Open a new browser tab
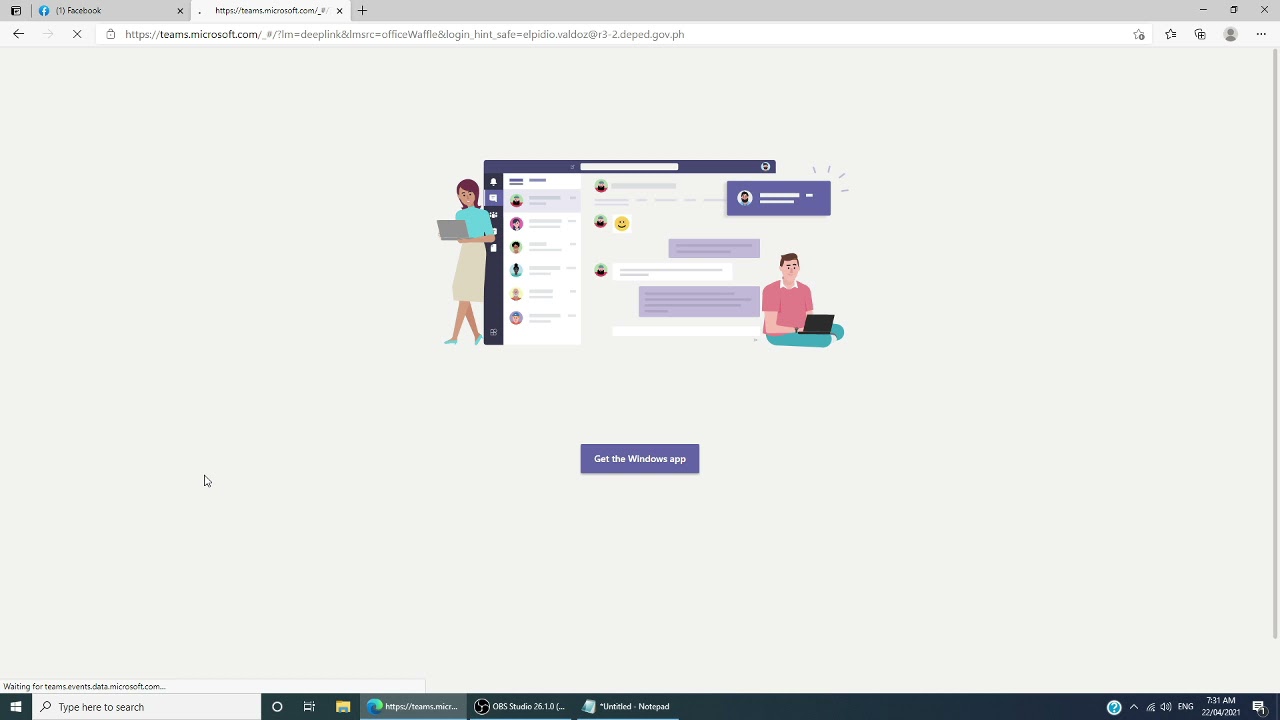The image size is (1280, 720). pyautogui.click(x=362, y=11)
